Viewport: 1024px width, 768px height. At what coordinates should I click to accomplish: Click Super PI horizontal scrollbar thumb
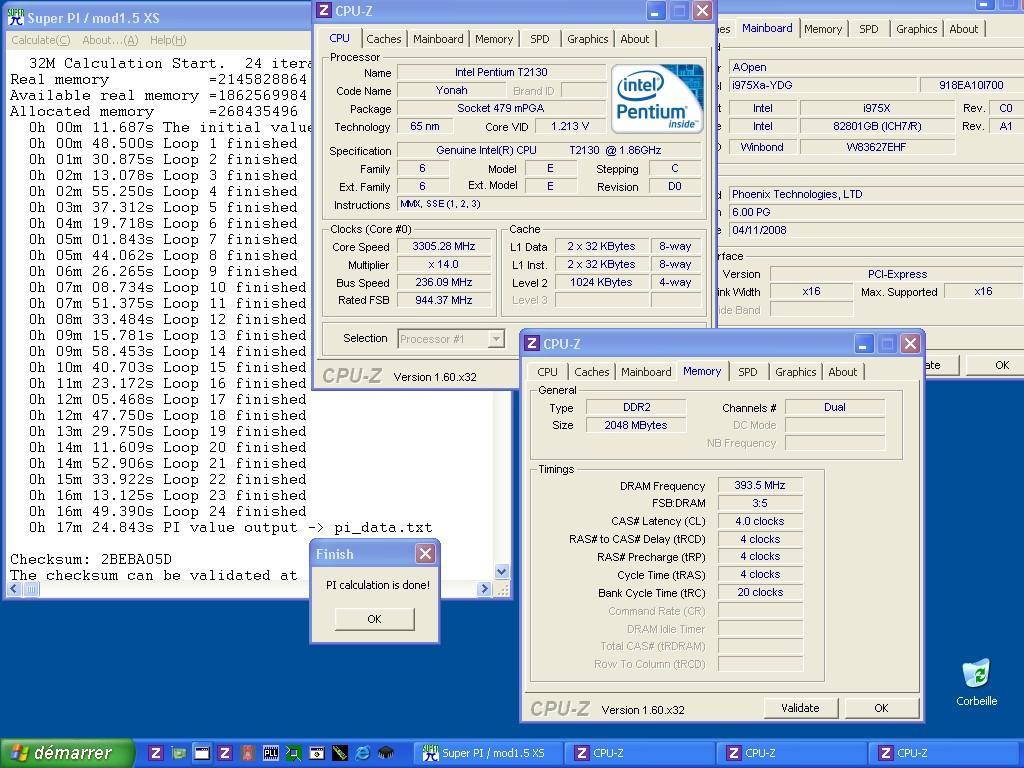click(x=31, y=588)
